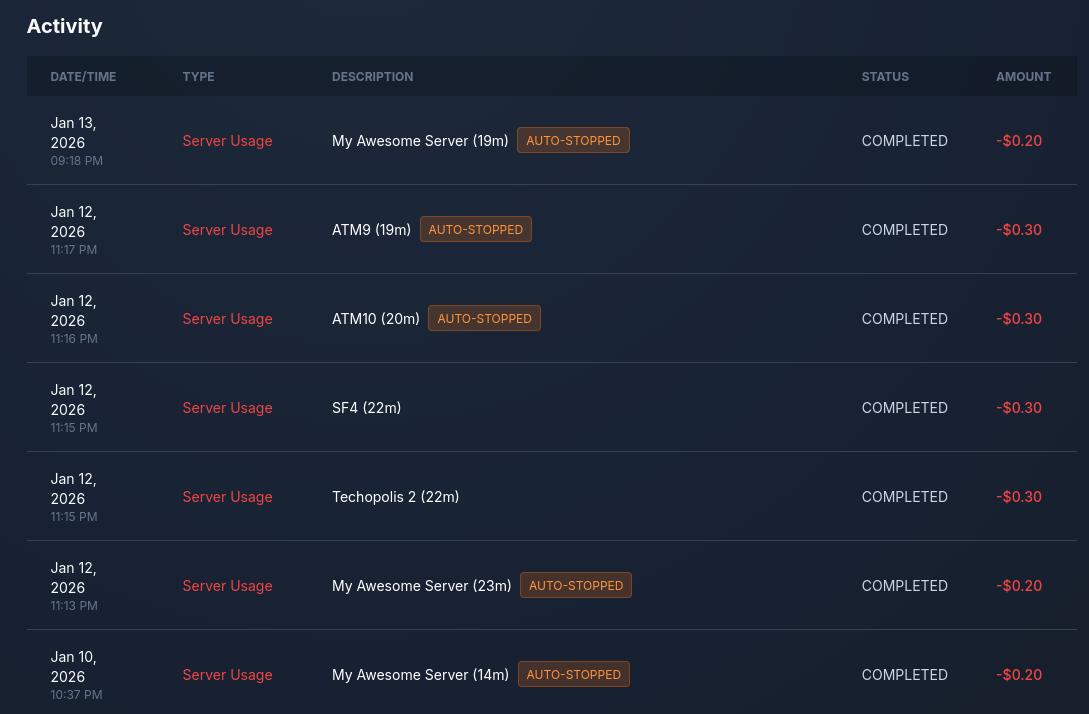Image resolution: width=1089 pixels, height=714 pixels.
Task: Click the COMPLETED status on the Jan 13 row
Action: coord(904,141)
